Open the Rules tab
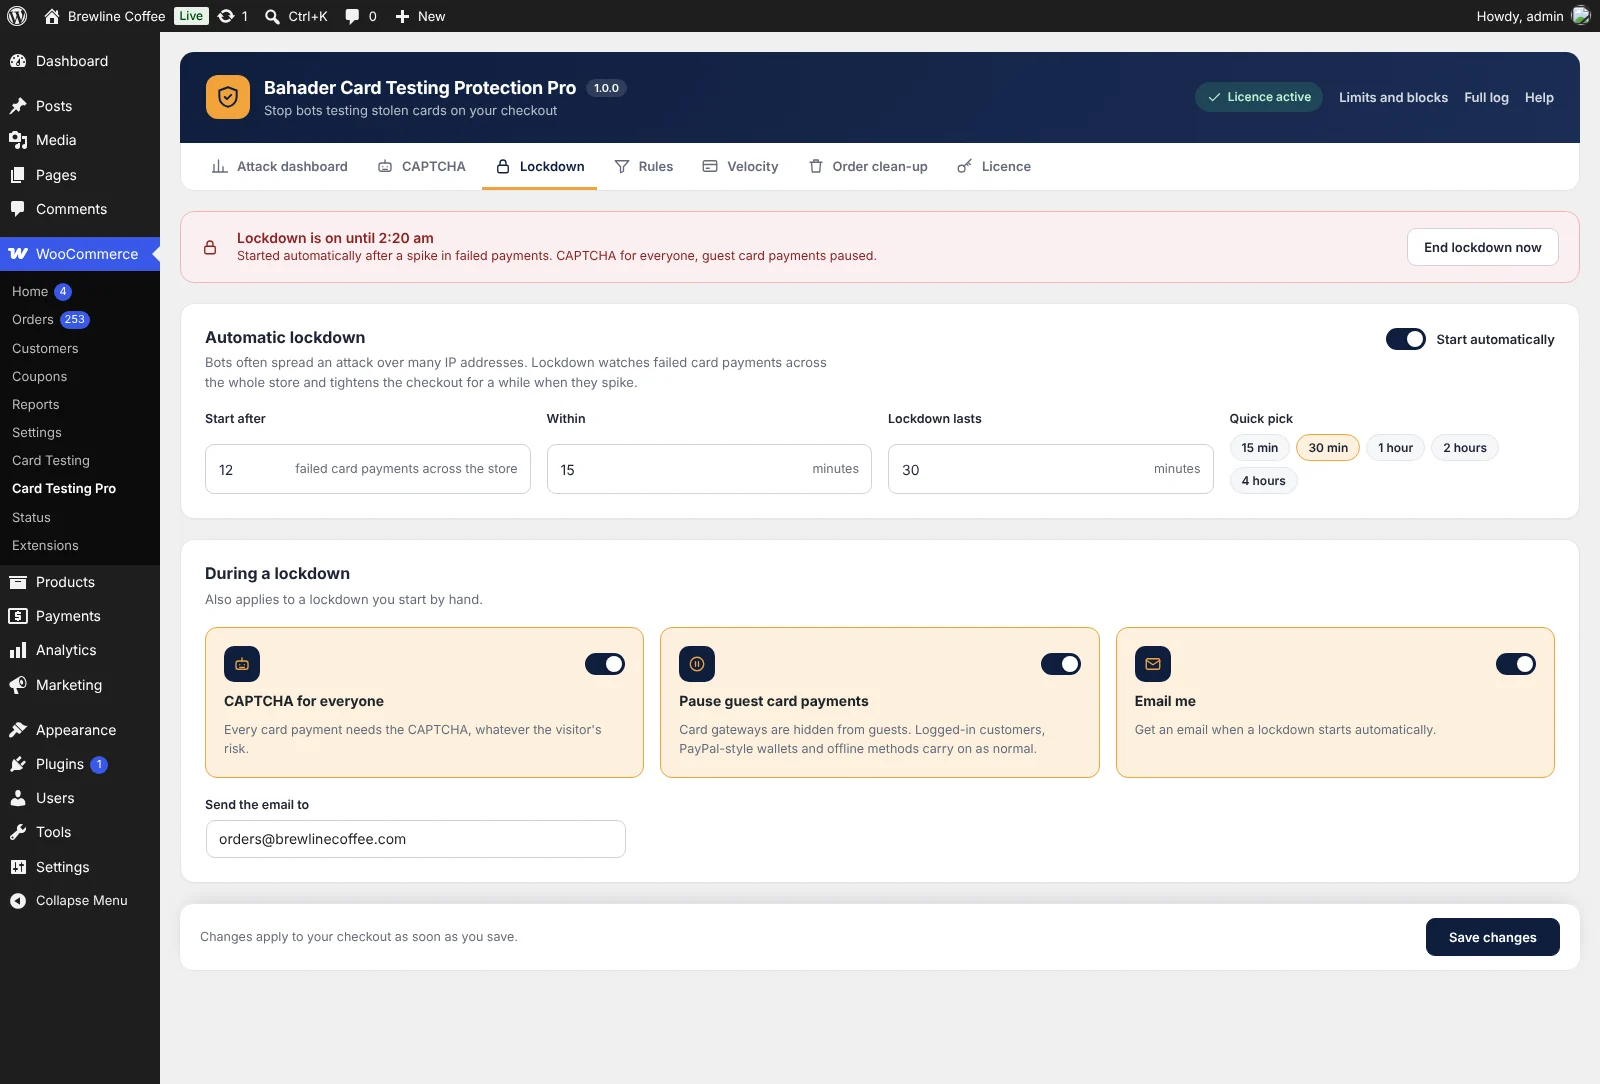The image size is (1600, 1084). coord(644,167)
